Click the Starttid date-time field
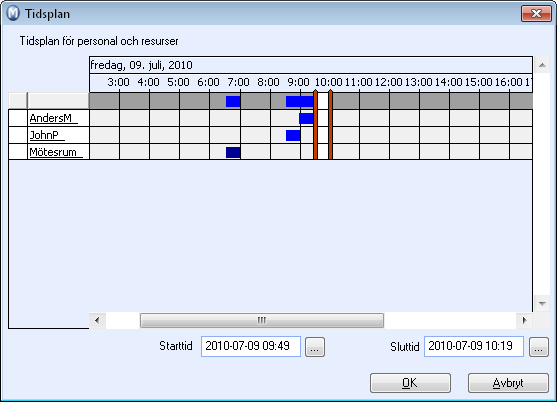557x402 pixels. [251, 346]
